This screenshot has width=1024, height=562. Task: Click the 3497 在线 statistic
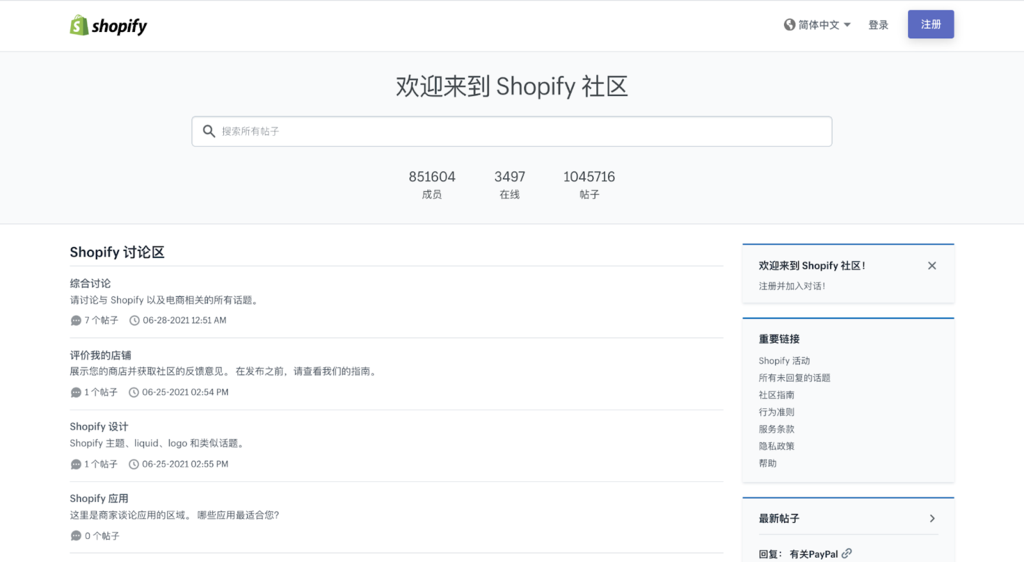pos(509,185)
